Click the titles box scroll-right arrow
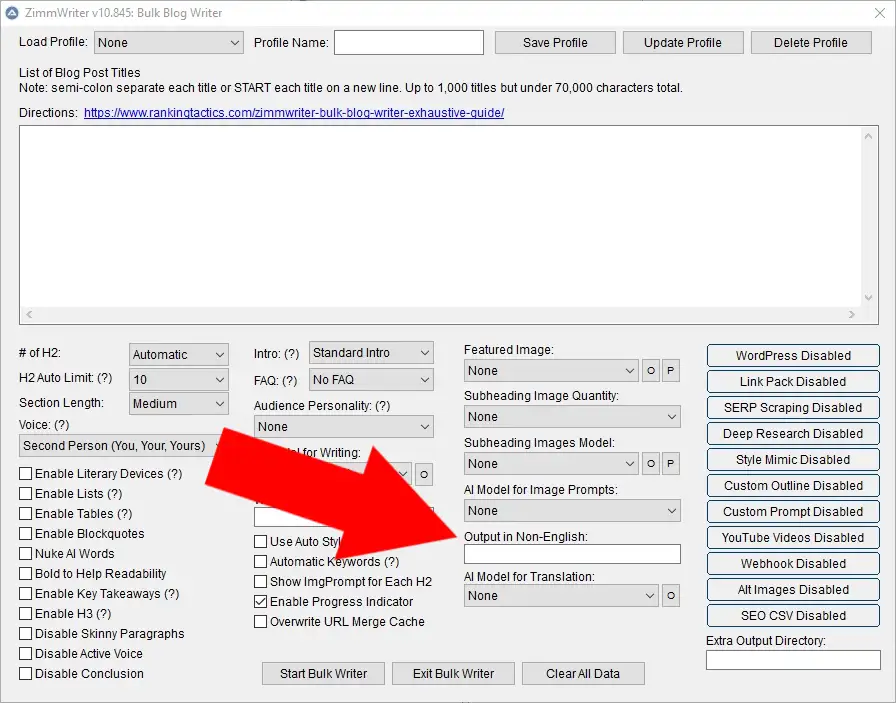This screenshot has width=896, height=703. pos(852,315)
